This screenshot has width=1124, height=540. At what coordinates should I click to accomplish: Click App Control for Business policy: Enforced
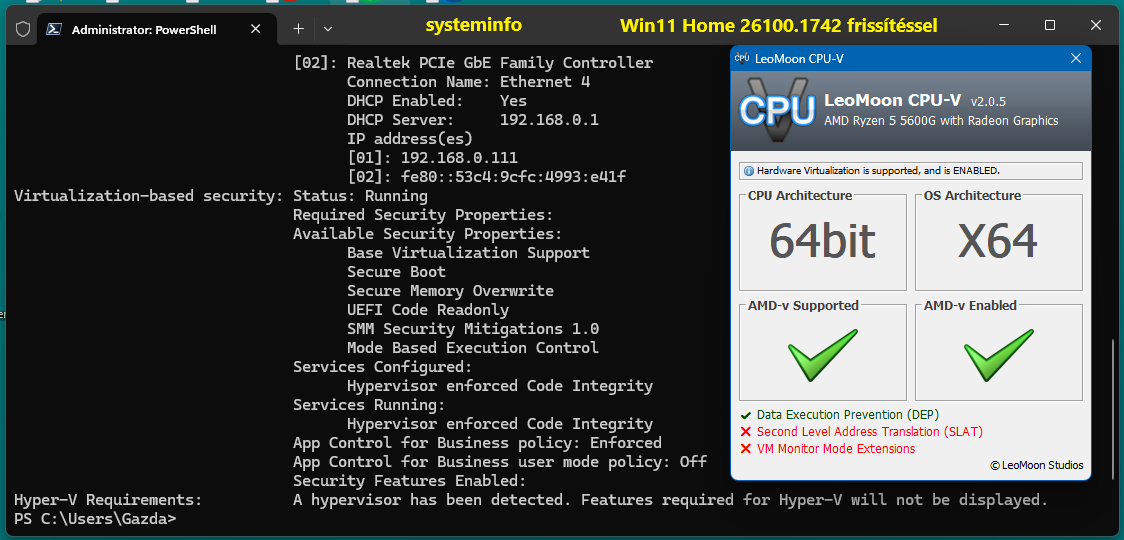[x=477, y=442]
